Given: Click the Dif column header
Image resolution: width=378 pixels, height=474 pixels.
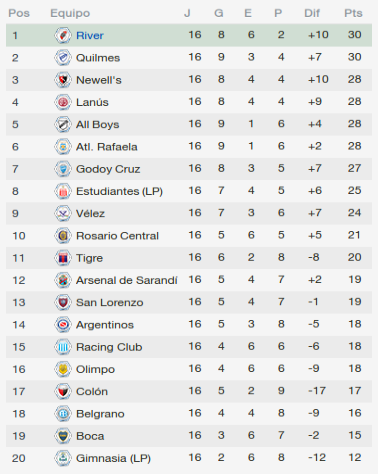Looking at the screenshot, I should 312,13.
